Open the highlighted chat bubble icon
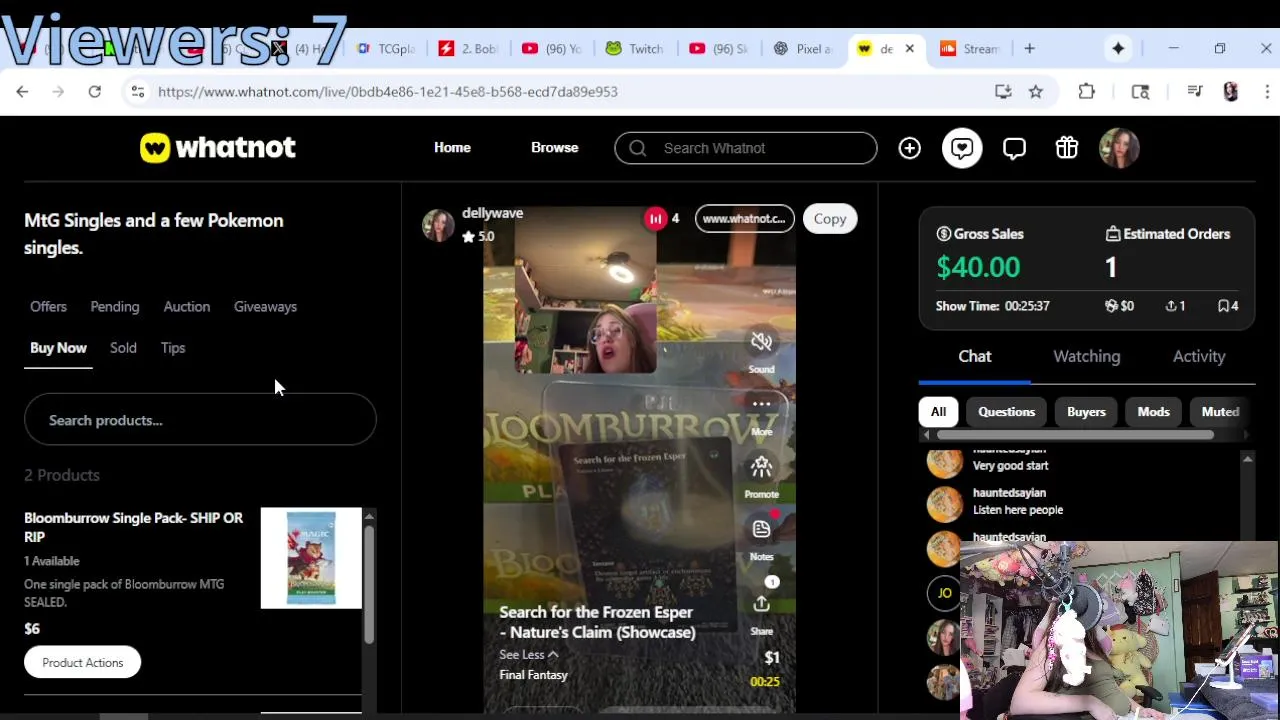 [x=962, y=148]
